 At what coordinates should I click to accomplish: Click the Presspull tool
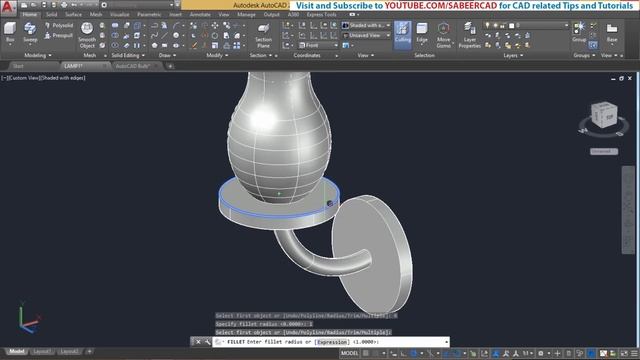point(58,36)
